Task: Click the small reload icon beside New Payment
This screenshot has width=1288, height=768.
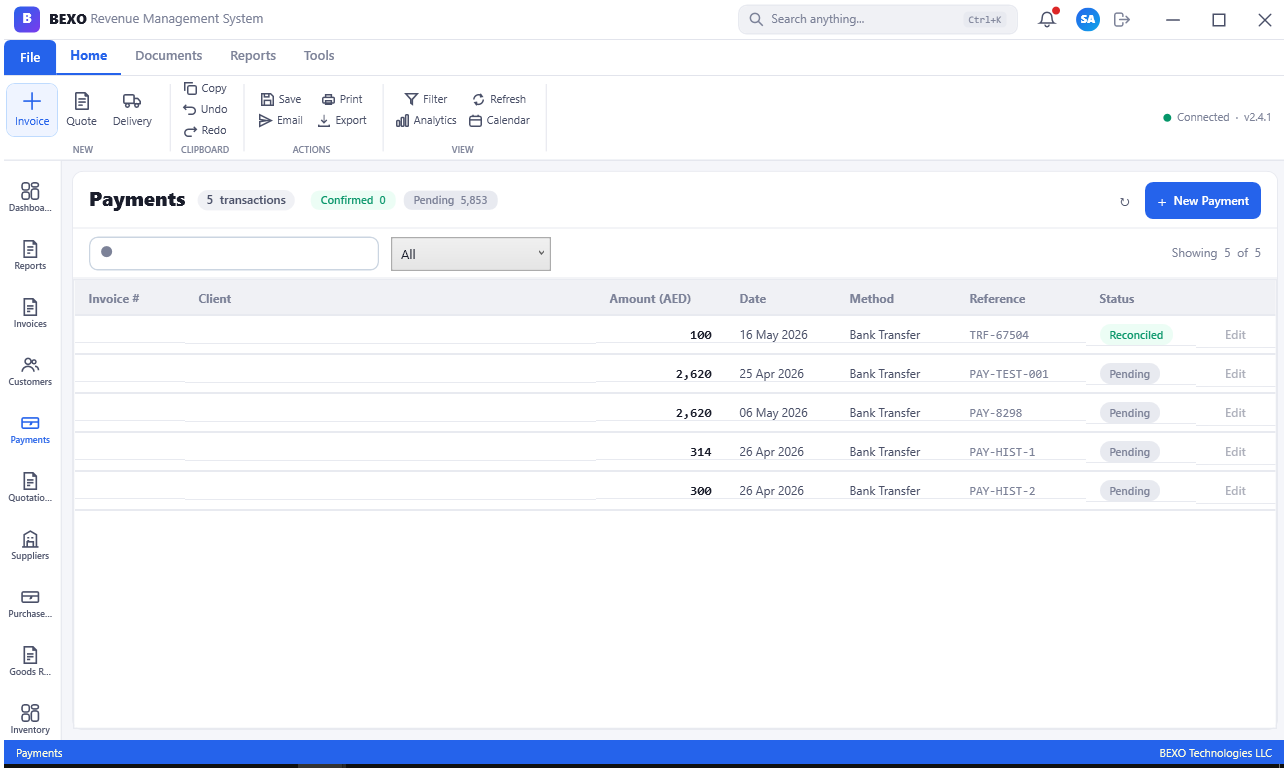Action: (x=1124, y=202)
